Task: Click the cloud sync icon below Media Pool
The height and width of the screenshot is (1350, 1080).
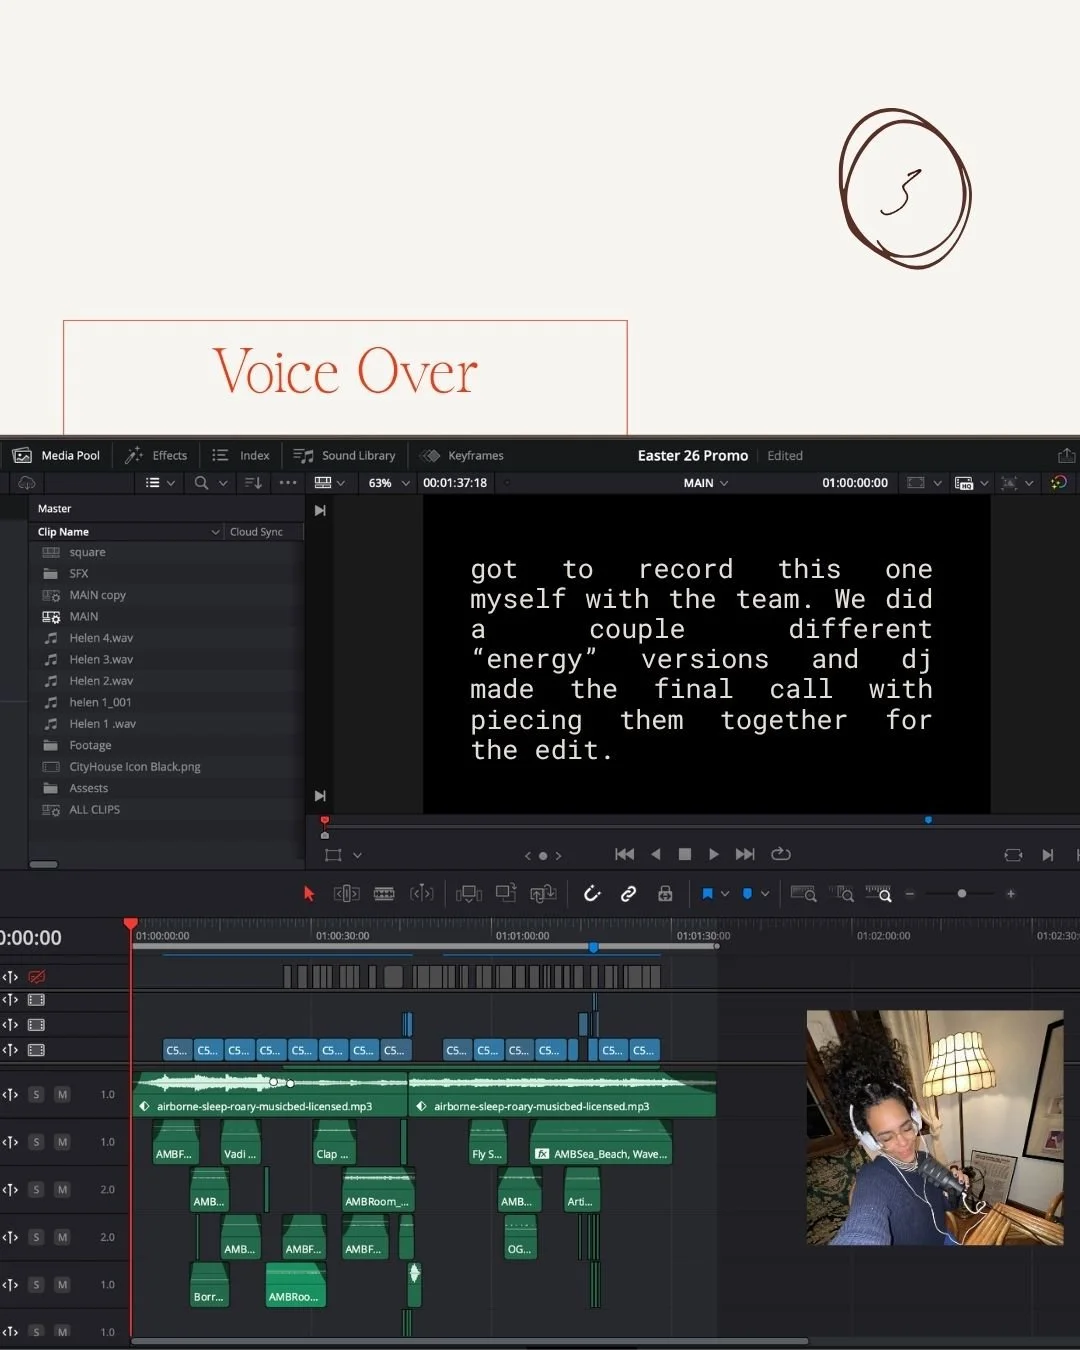Action: [27, 483]
